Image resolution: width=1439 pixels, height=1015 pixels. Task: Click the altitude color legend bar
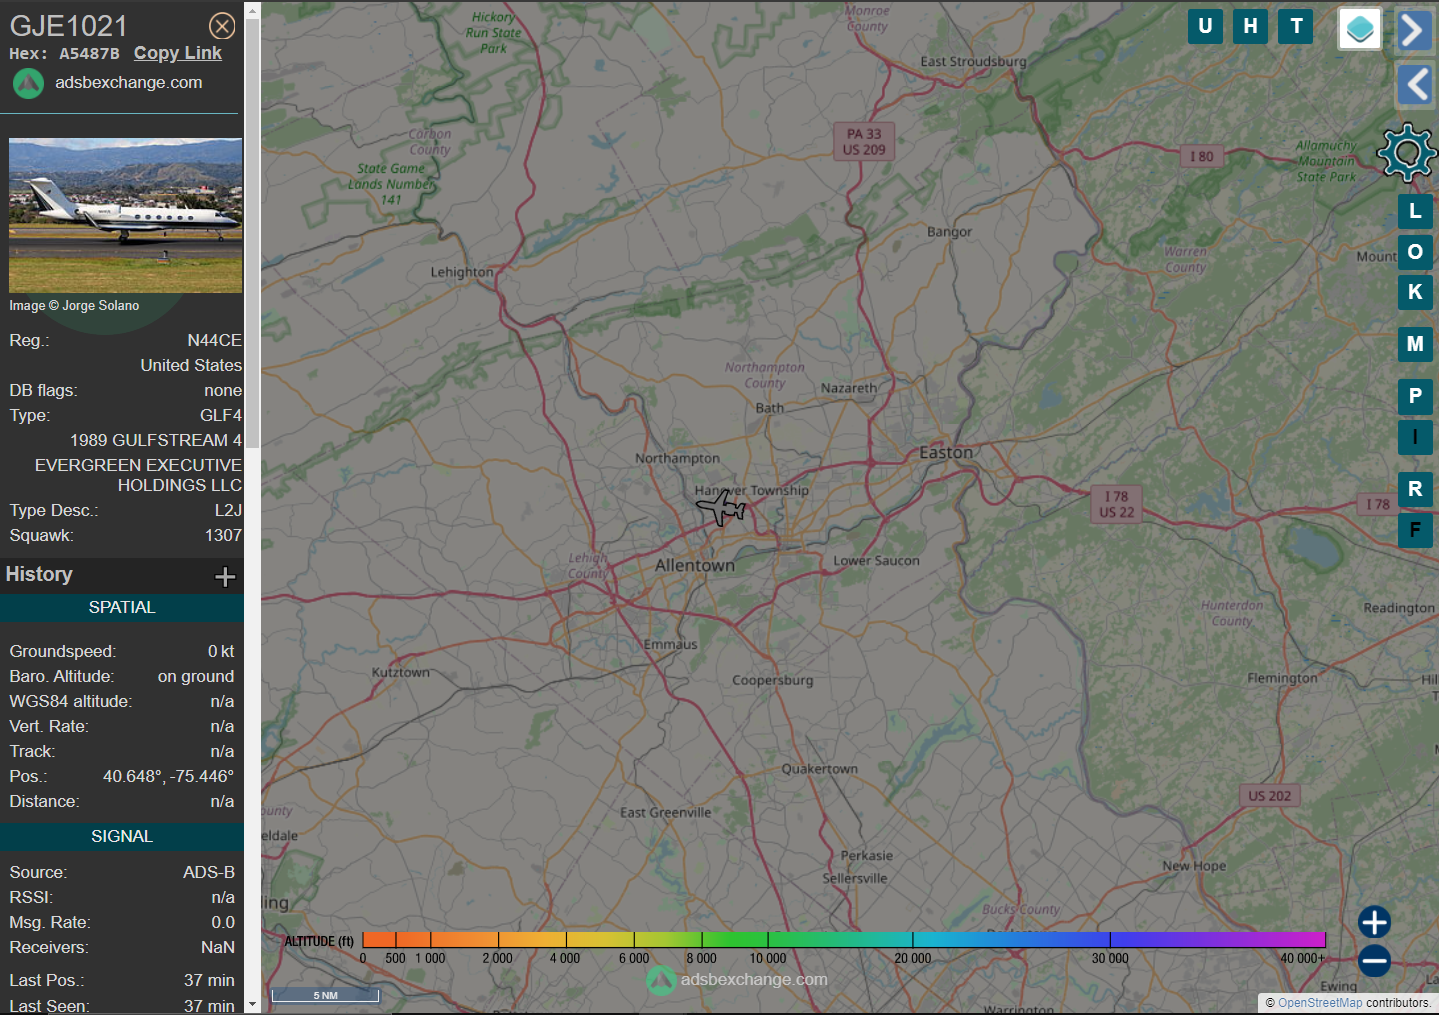(843, 939)
